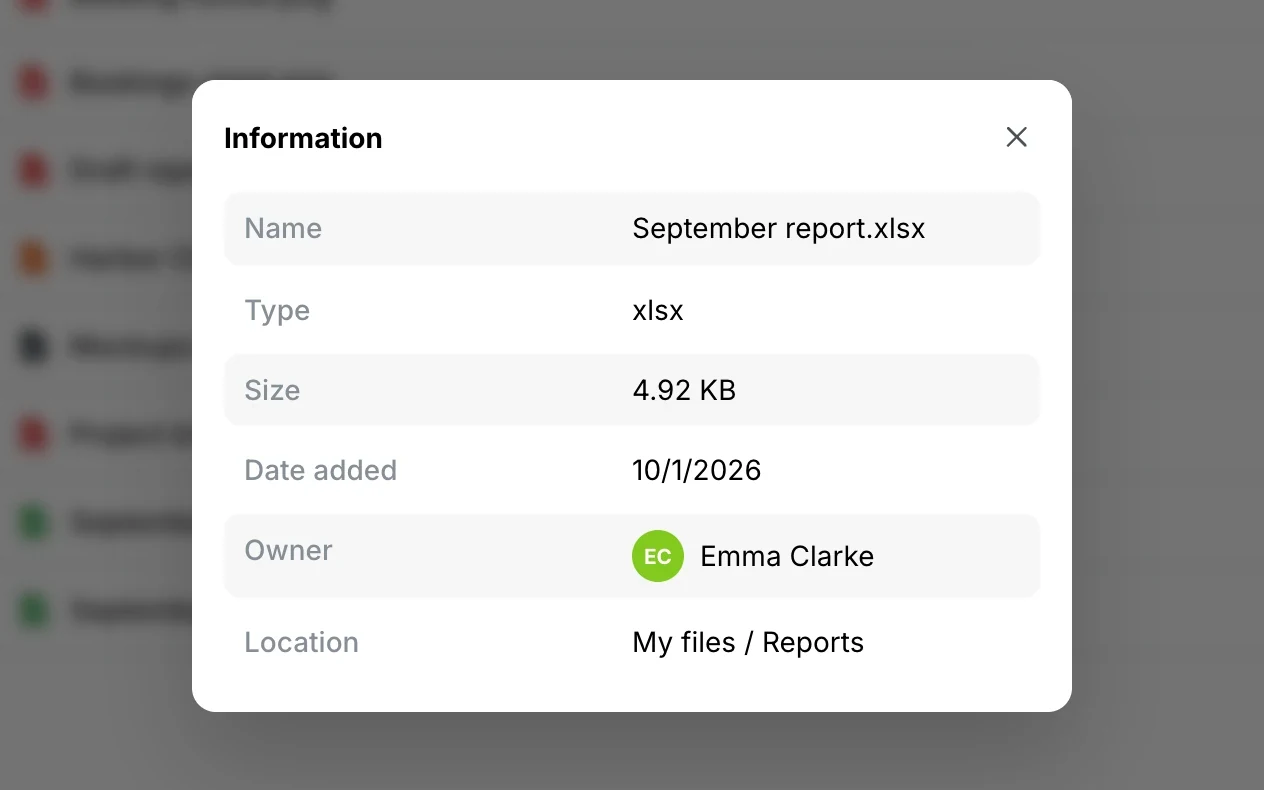Screen dimensions: 1264x790
Task: Click the 'xlsx' type value
Action: (x=658, y=310)
